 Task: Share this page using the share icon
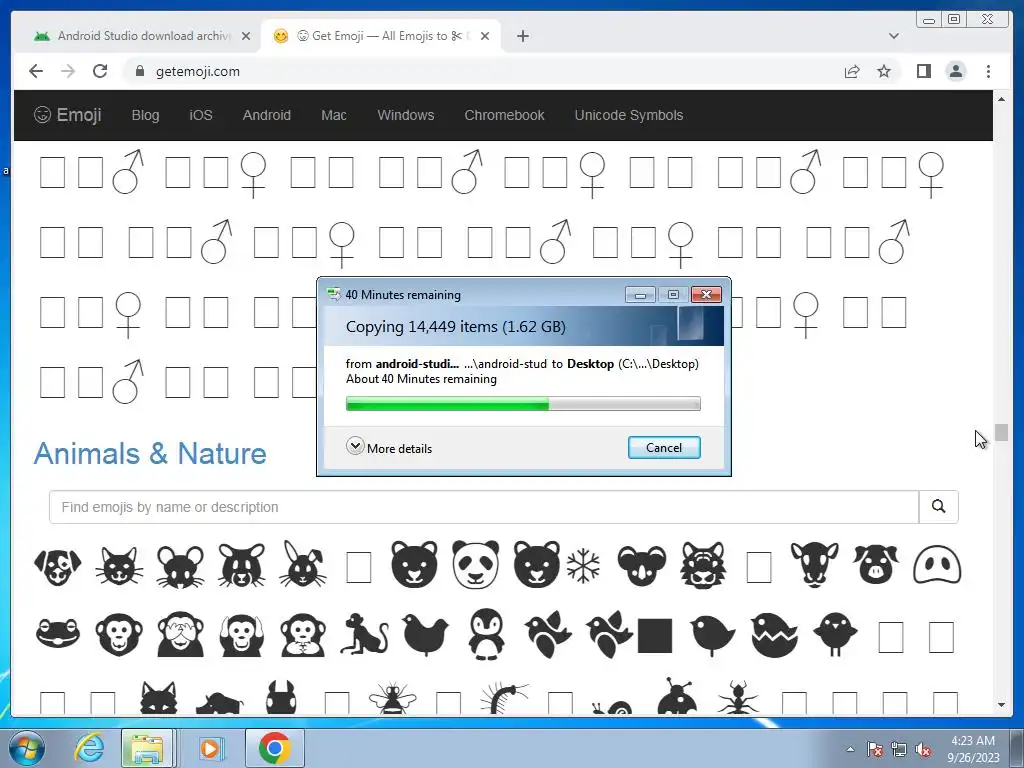[x=852, y=71]
